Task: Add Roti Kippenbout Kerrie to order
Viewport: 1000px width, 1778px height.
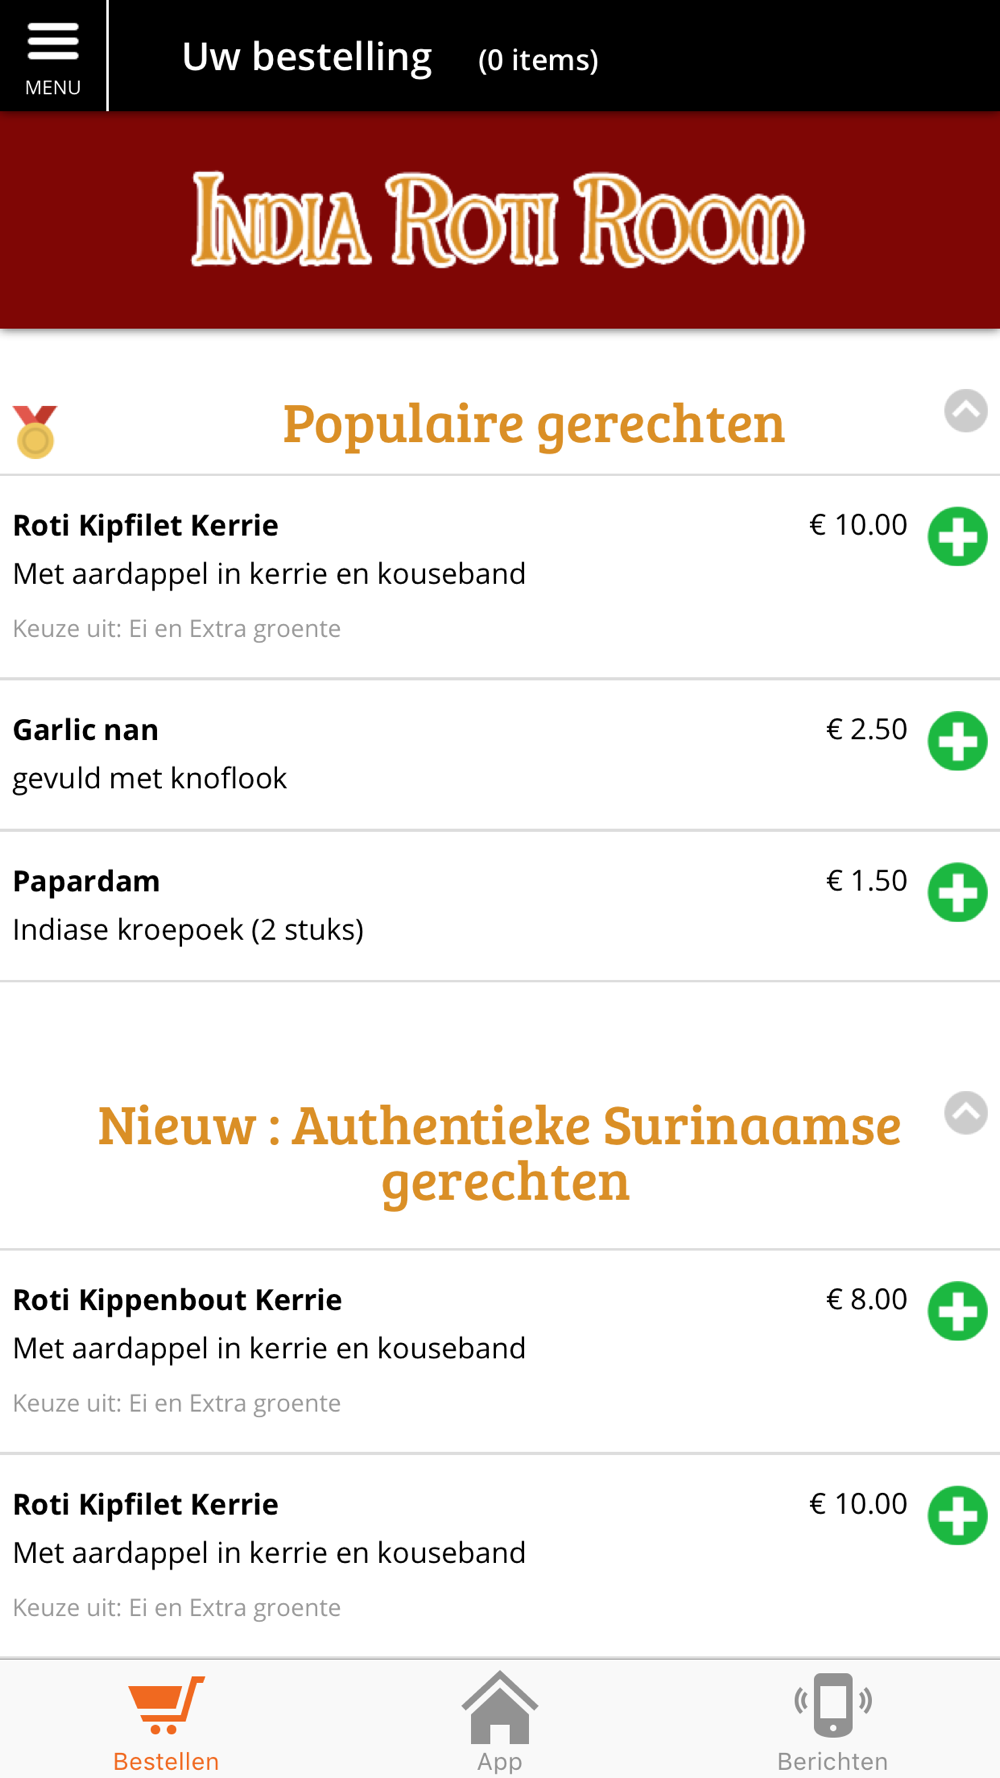Action: (x=957, y=1311)
